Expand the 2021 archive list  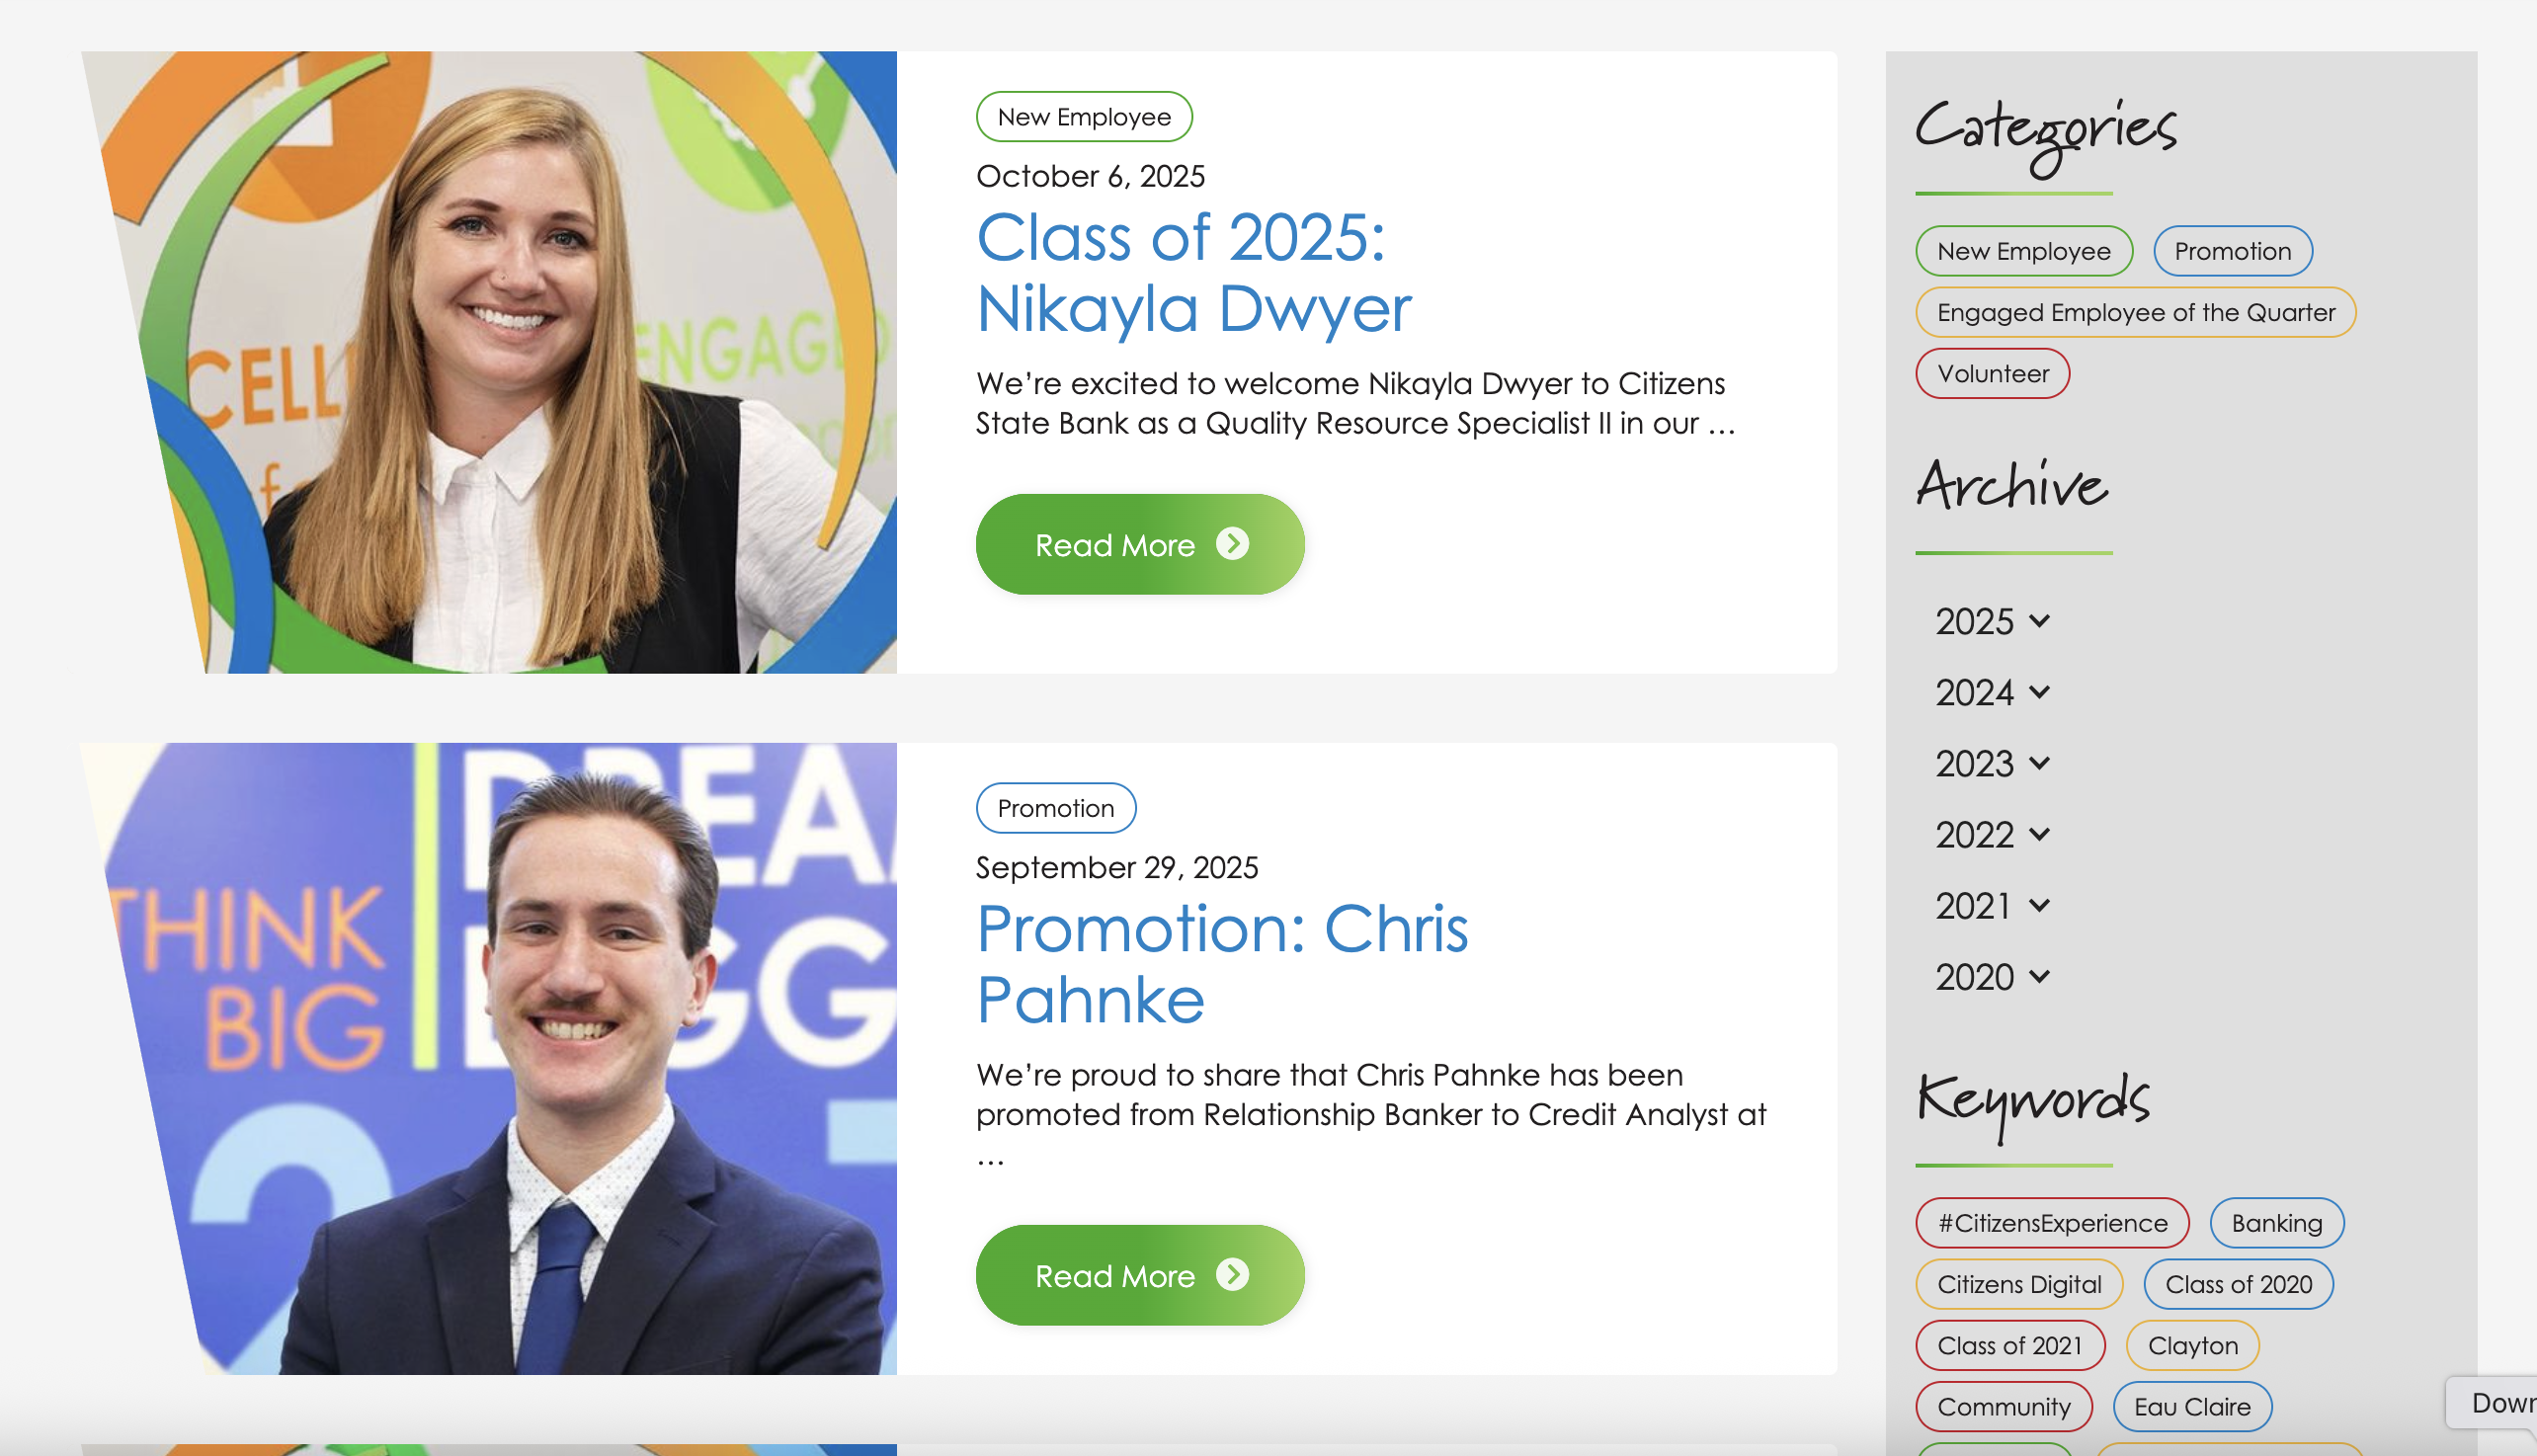[1992, 905]
